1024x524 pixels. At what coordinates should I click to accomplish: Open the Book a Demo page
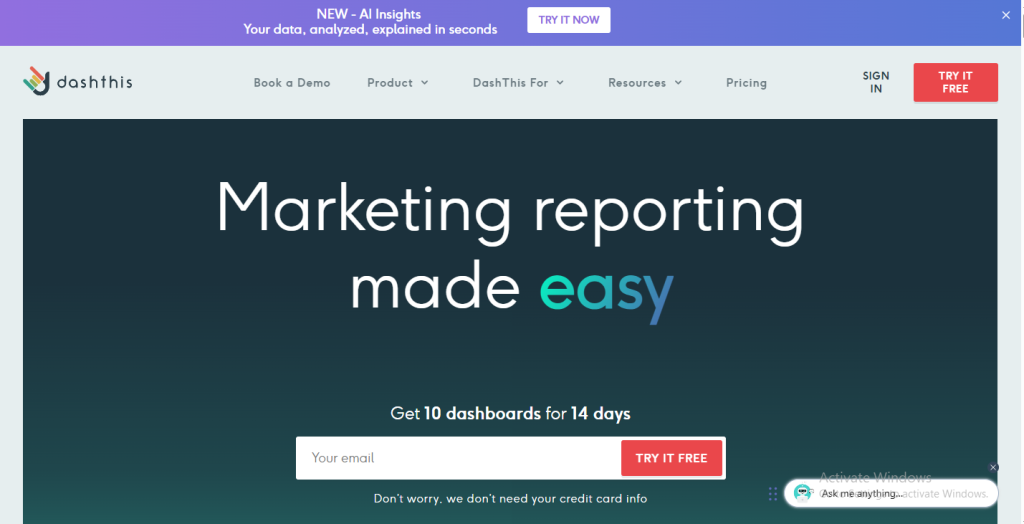click(292, 83)
